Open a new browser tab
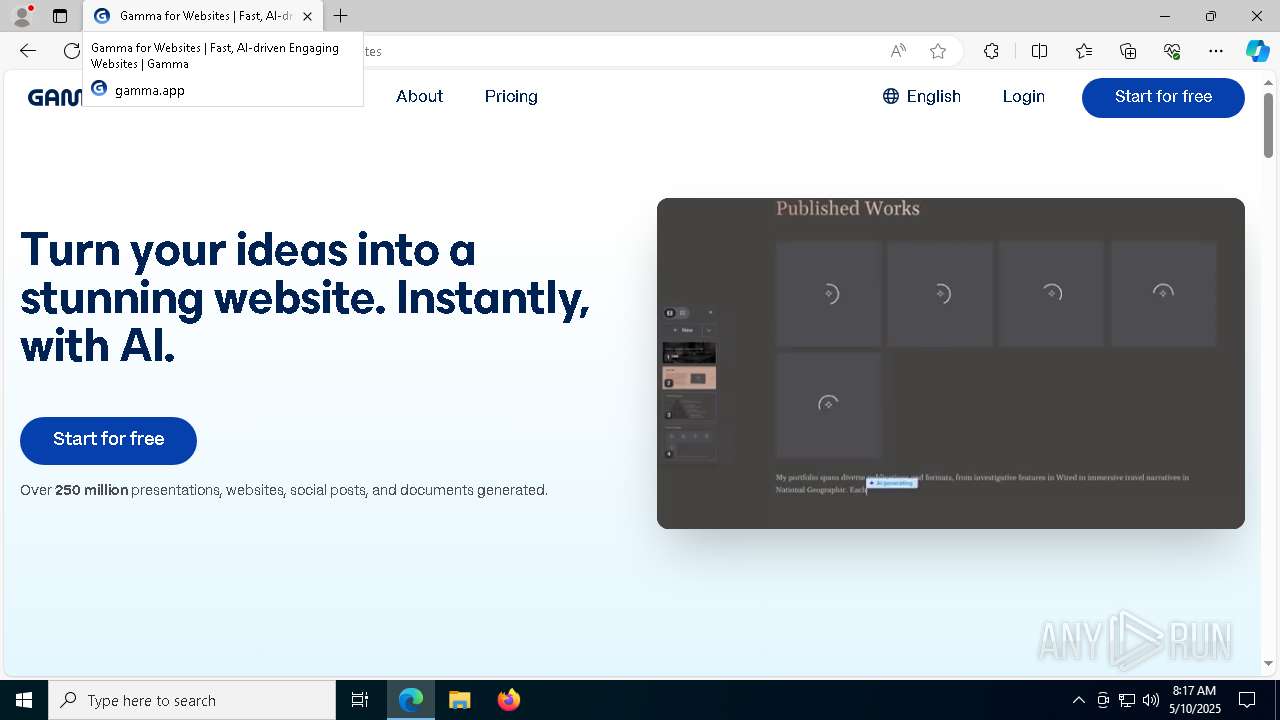 click(341, 16)
